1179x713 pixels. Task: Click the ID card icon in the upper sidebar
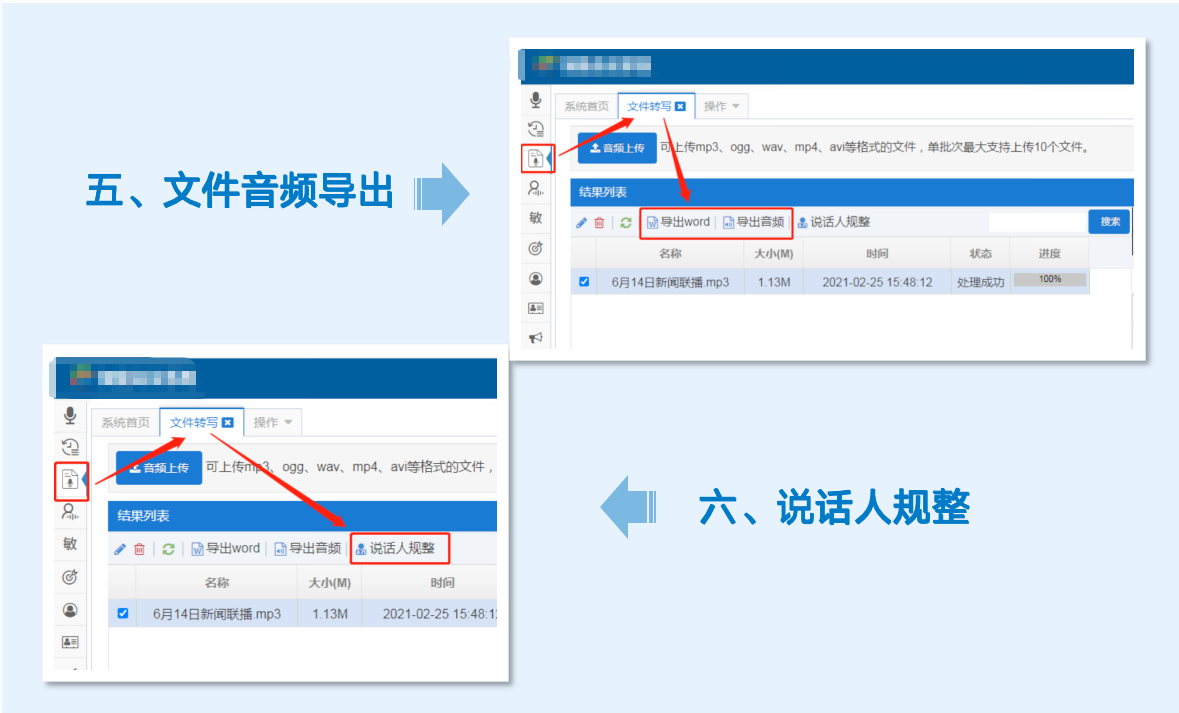[x=536, y=309]
